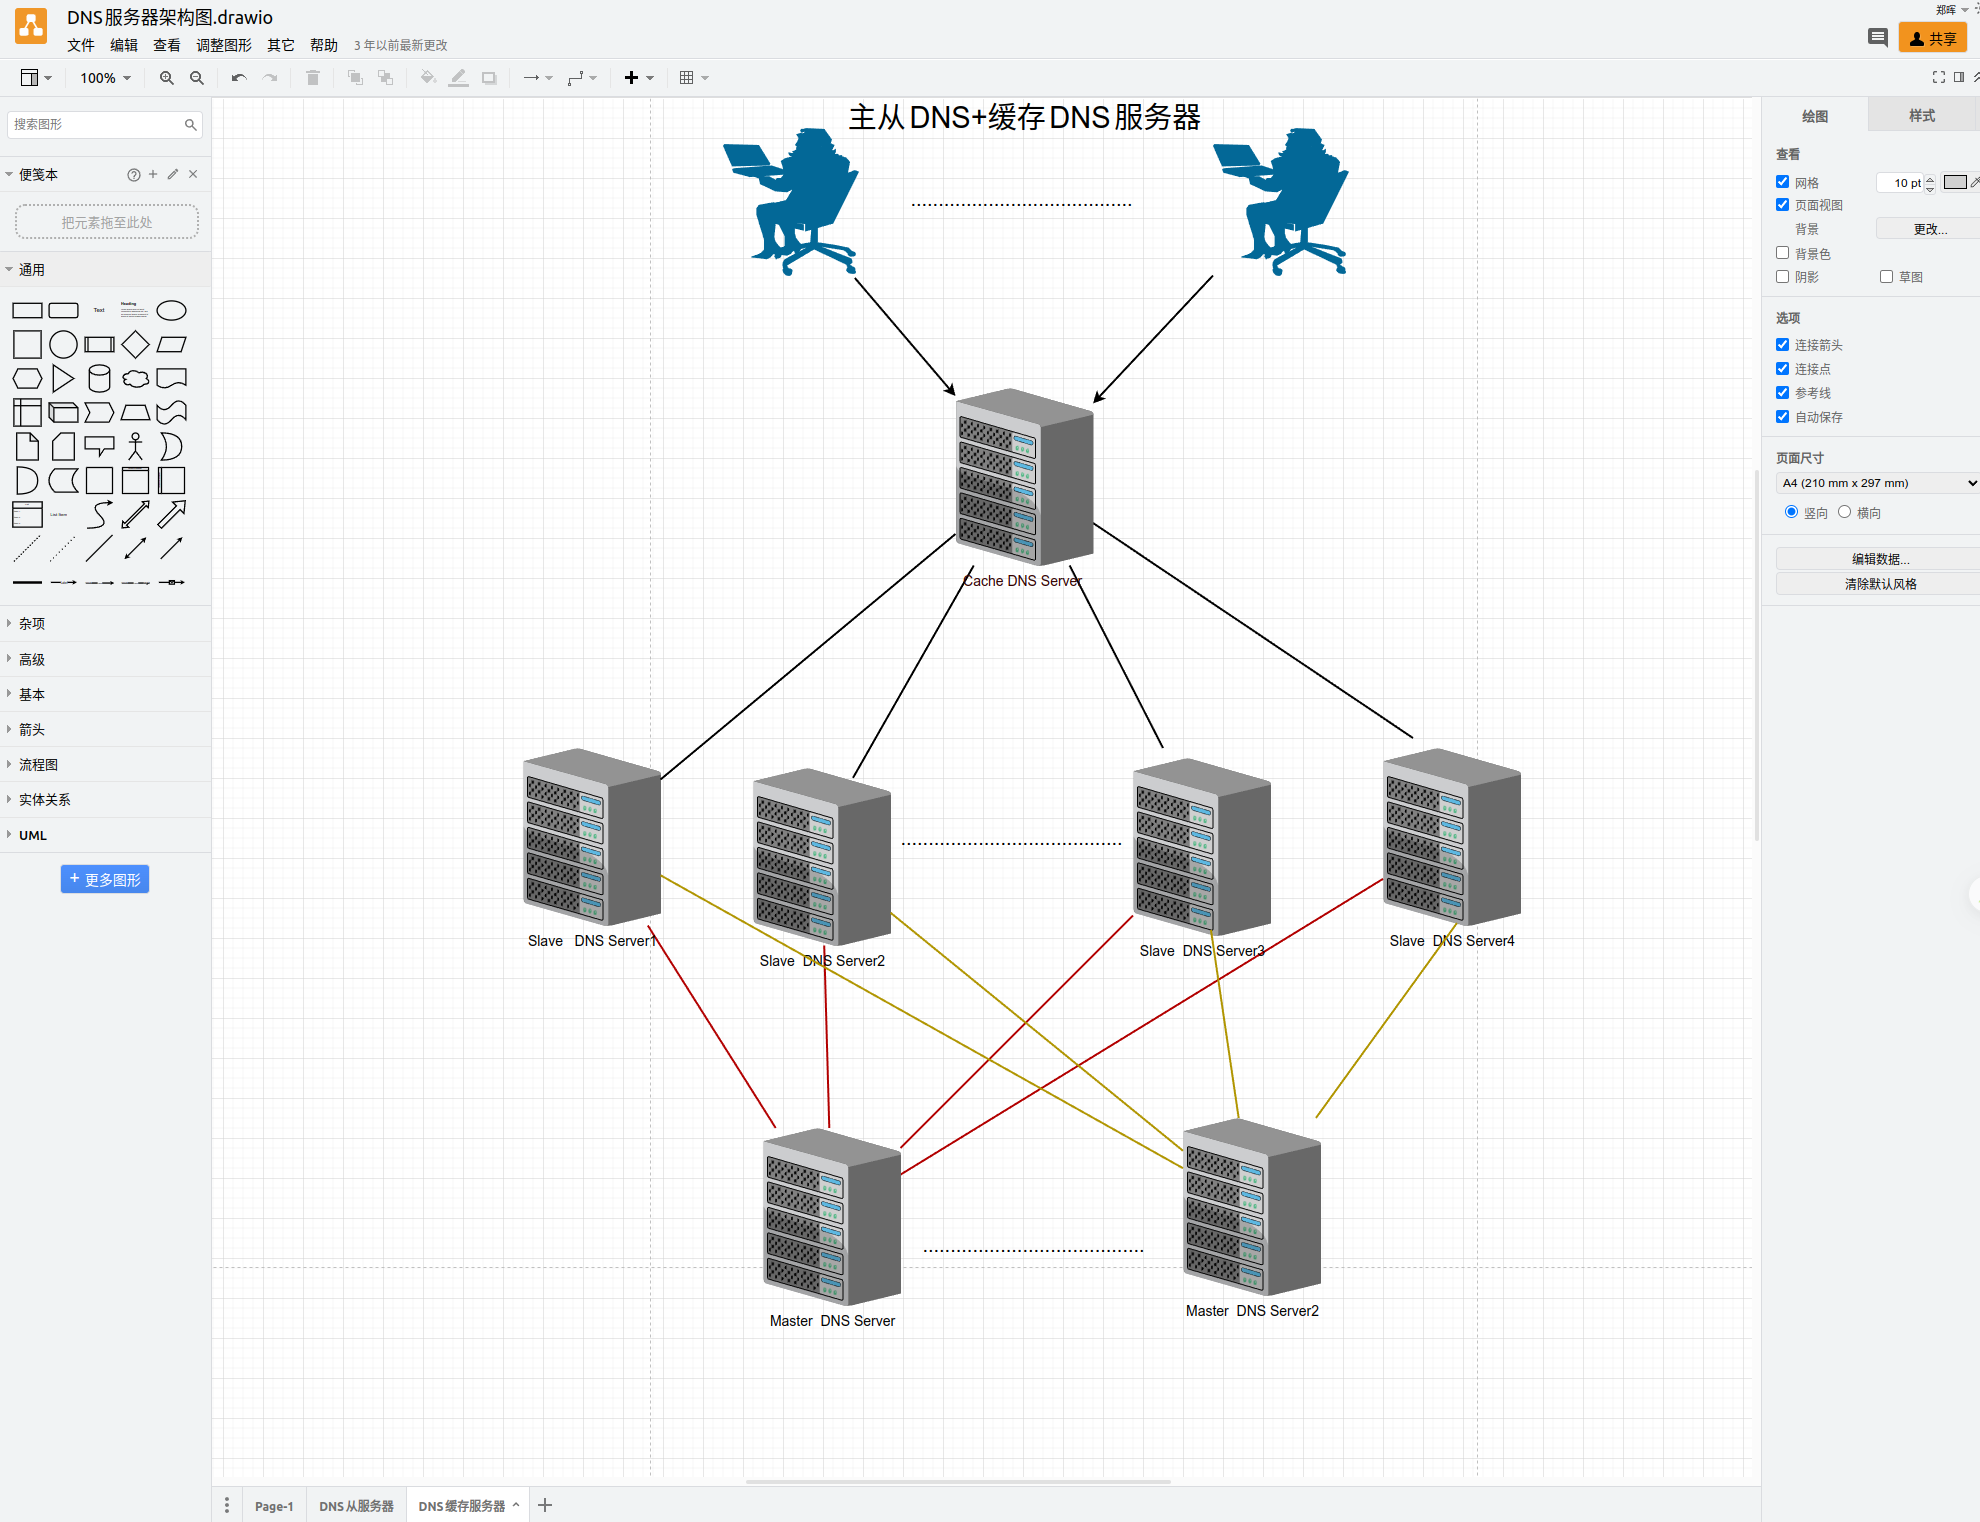Screen dimensions: 1980x1522
Task: Select the 横向 landscape radio button
Action: [1844, 512]
